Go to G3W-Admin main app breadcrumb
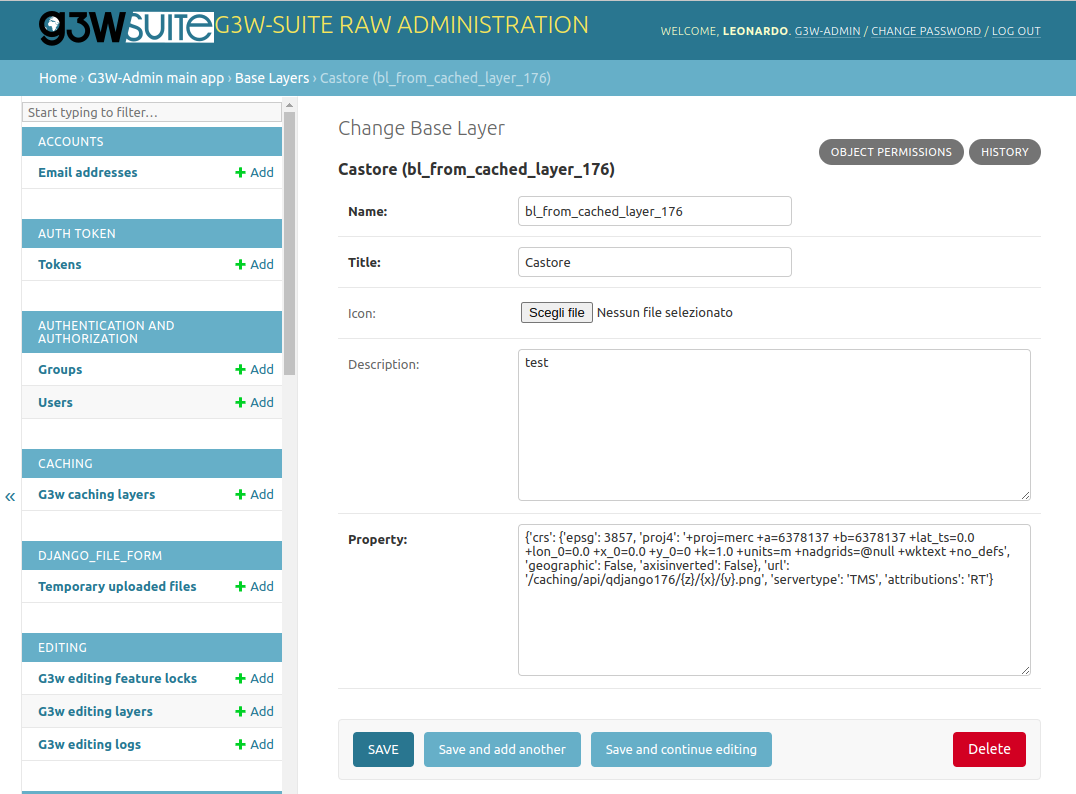 [x=156, y=78]
